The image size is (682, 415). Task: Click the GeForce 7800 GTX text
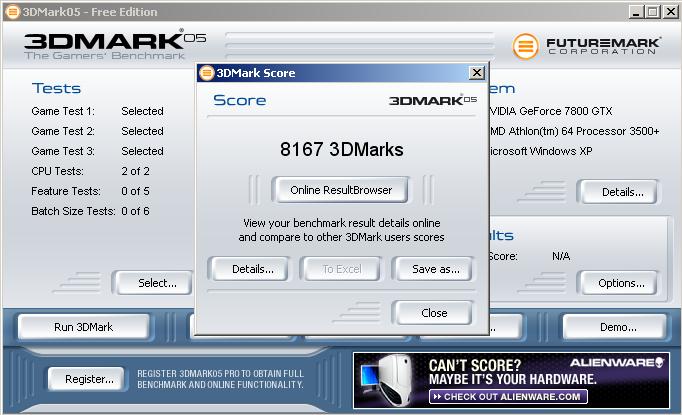tap(551, 111)
